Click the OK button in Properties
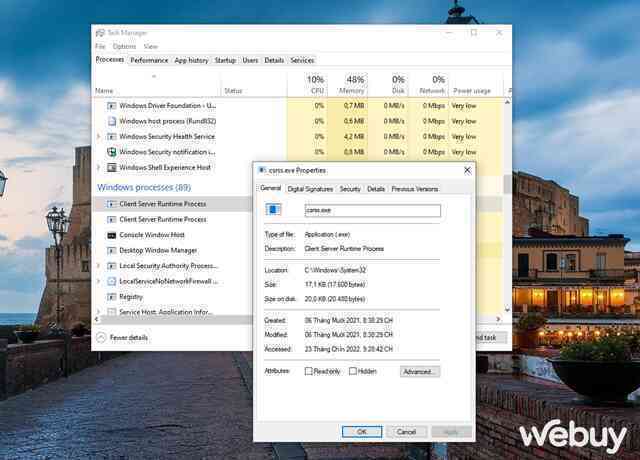 (362, 432)
